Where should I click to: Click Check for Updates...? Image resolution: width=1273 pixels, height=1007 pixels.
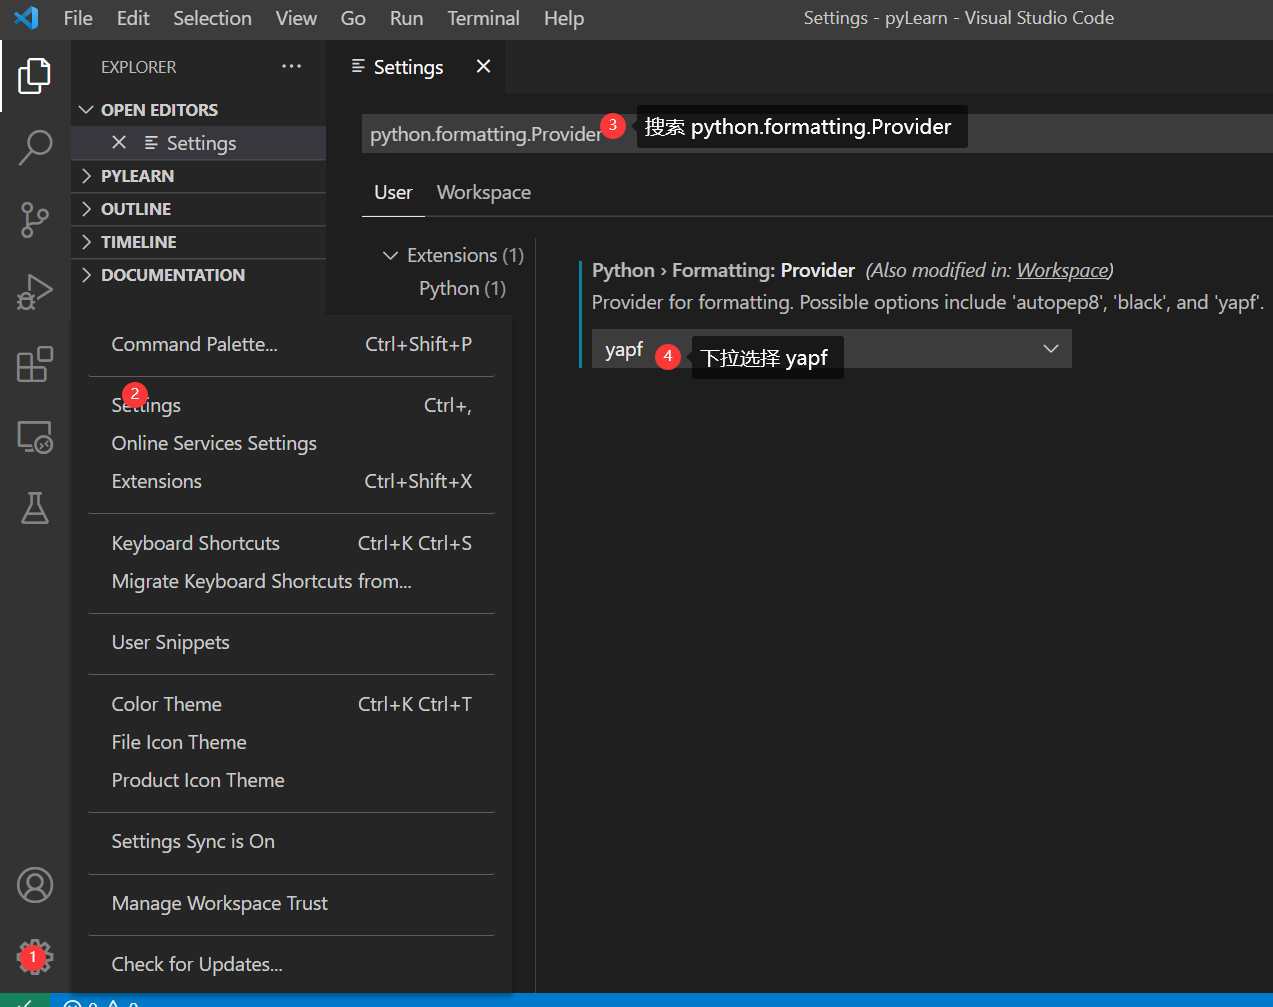coord(291,964)
